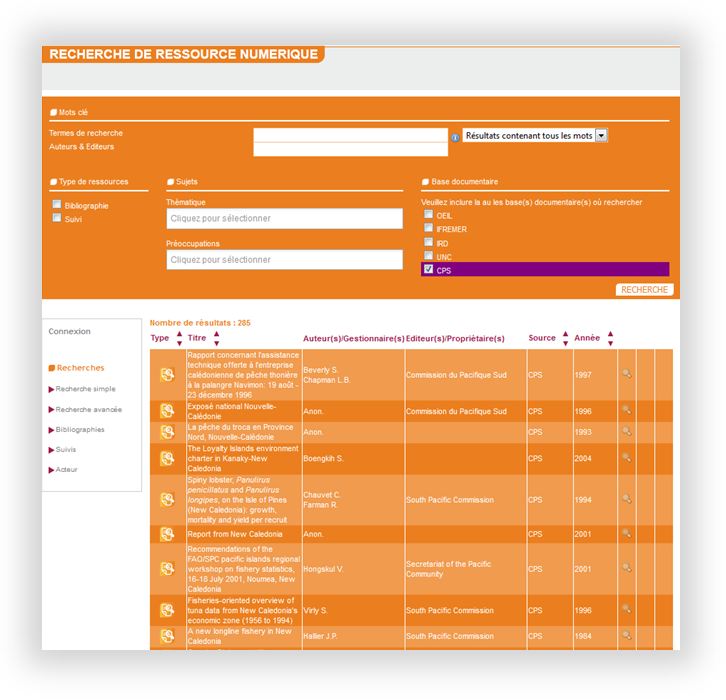Click the document type icon for Exposé national row

[168, 411]
